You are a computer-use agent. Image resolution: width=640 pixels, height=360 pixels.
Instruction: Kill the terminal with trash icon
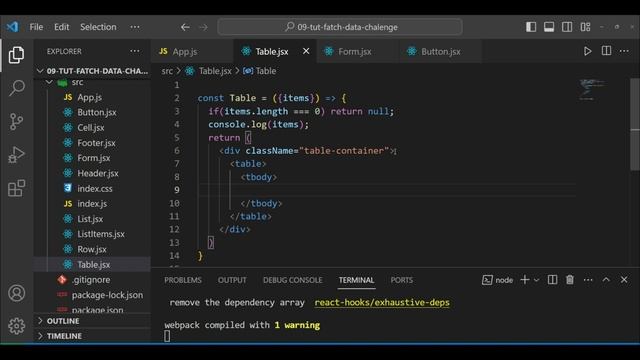[570, 280]
